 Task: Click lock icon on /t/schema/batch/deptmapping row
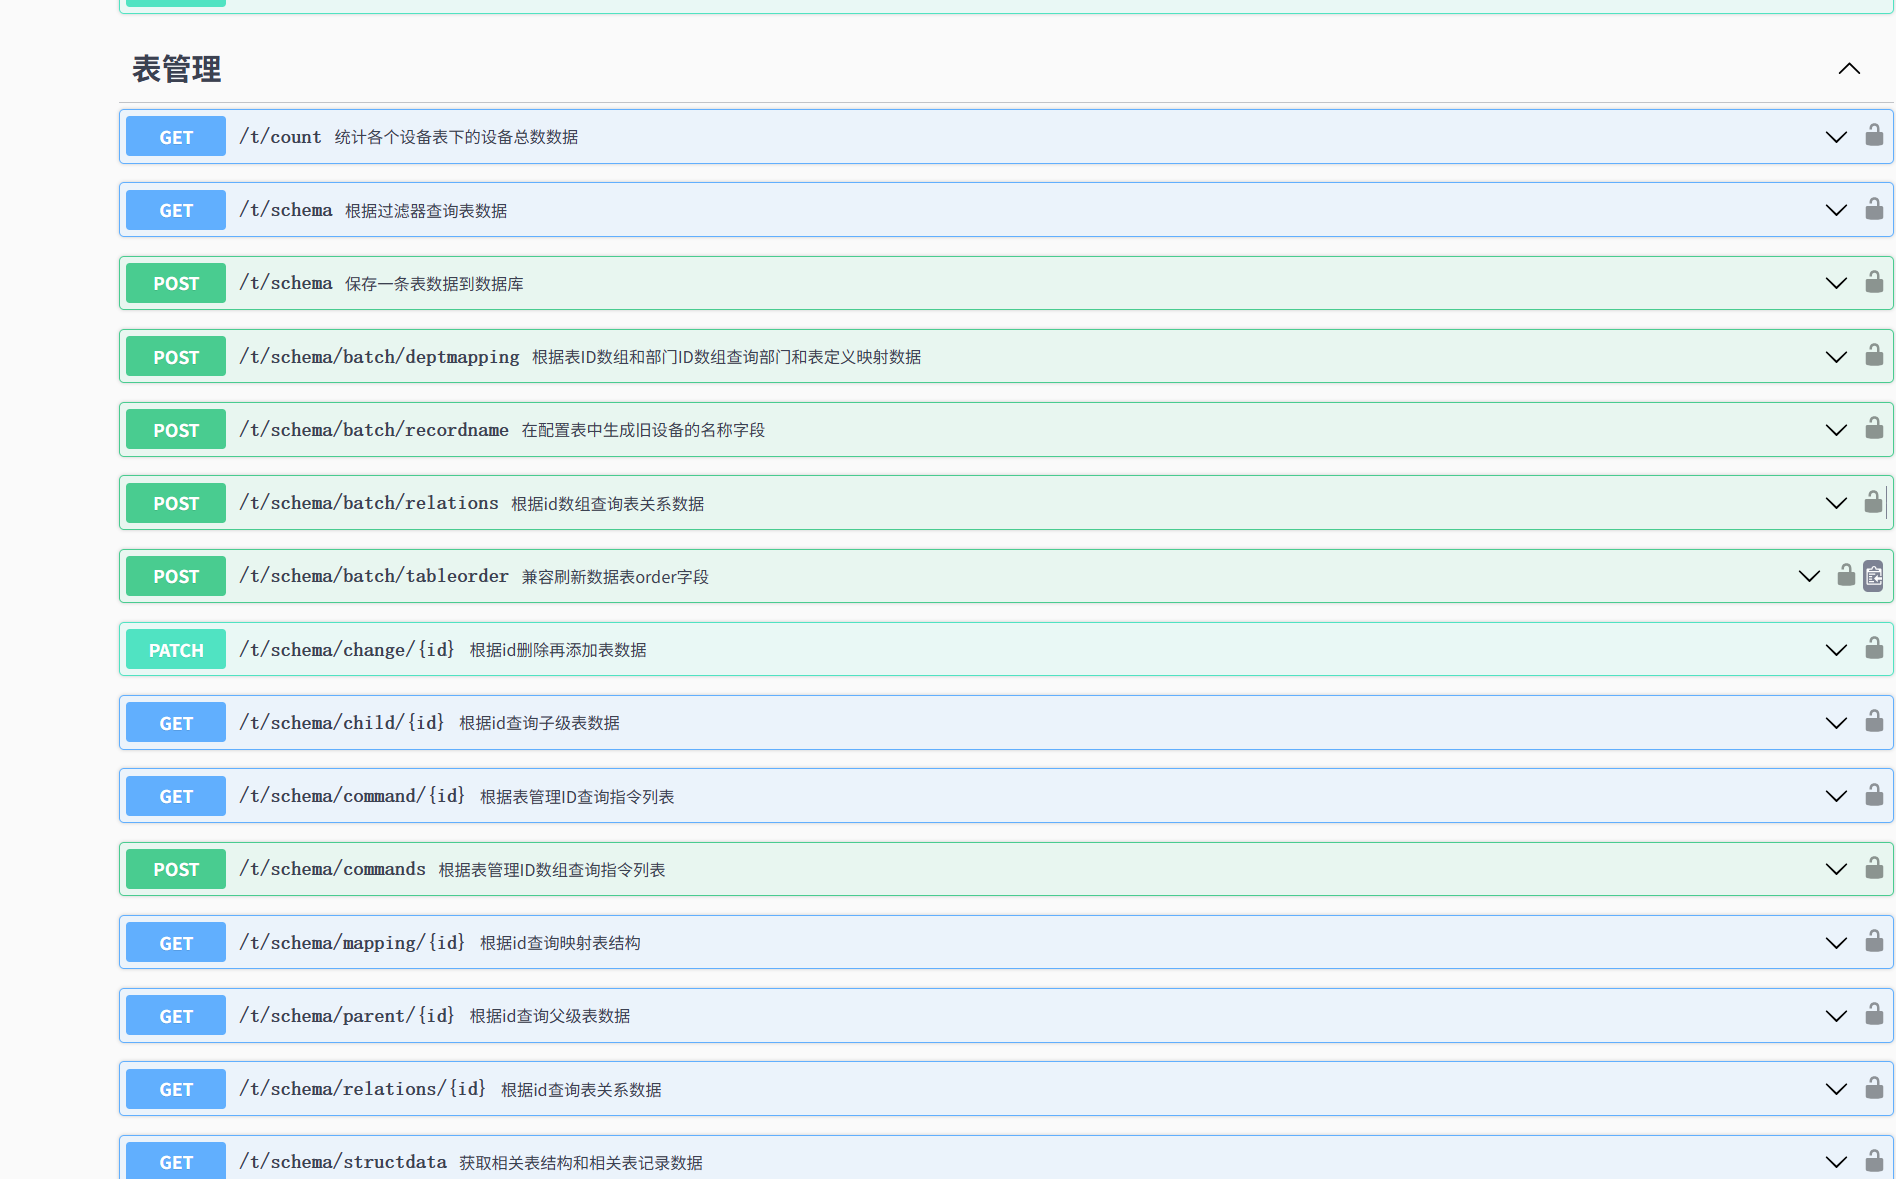point(1874,356)
